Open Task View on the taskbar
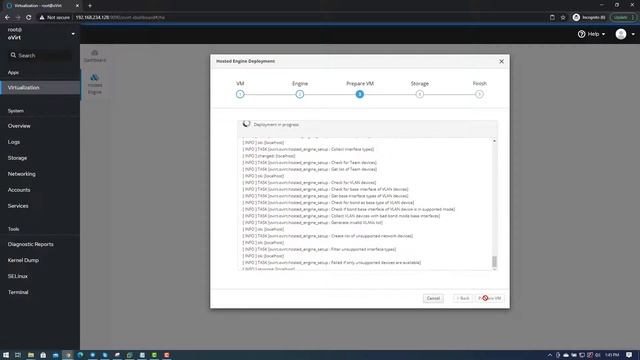Image resolution: width=640 pixels, height=360 pixels. point(18,355)
